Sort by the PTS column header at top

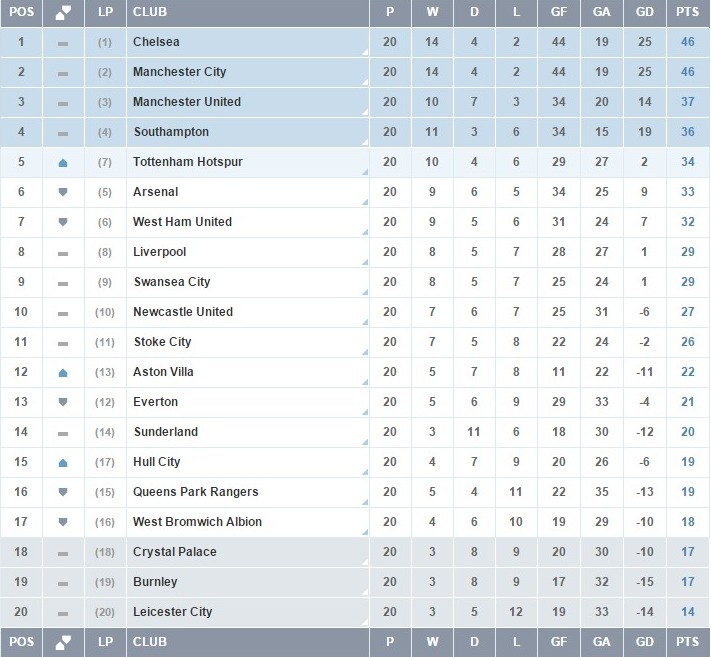pos(687,12)
